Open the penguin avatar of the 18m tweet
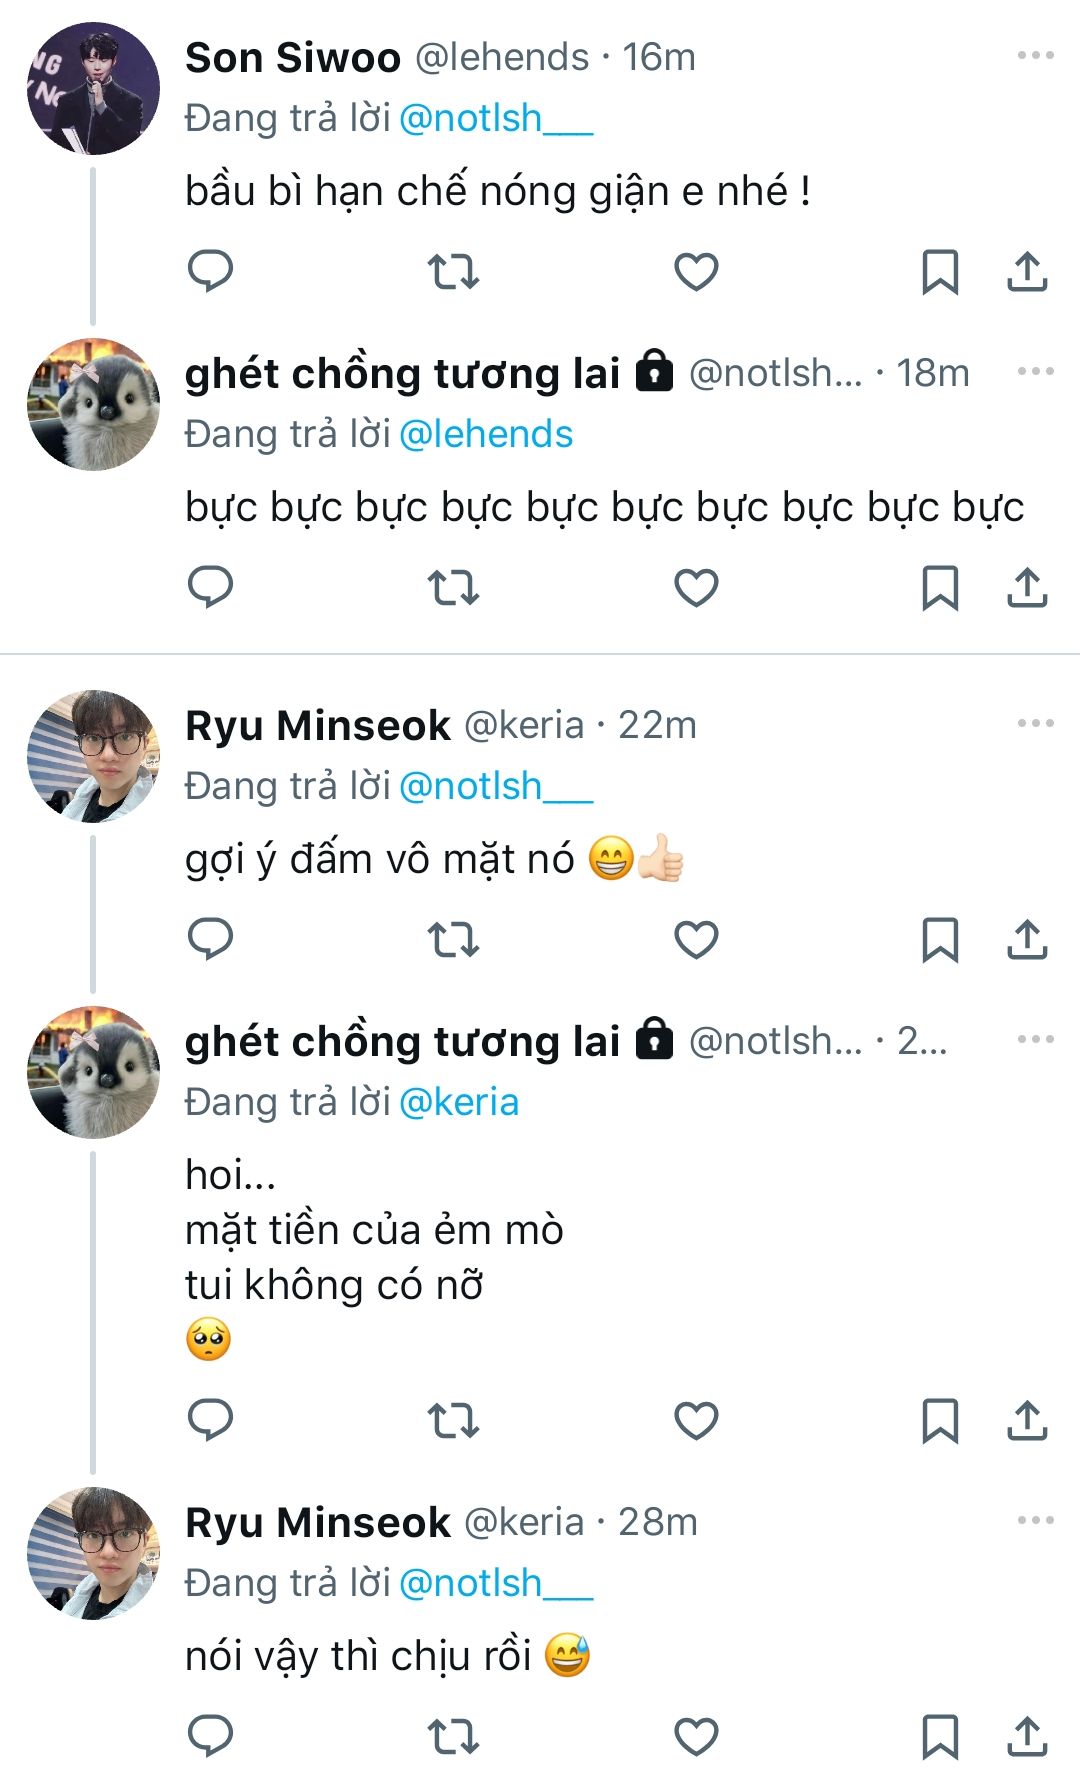1080x1784 pixels. click(x=93, y=404)
